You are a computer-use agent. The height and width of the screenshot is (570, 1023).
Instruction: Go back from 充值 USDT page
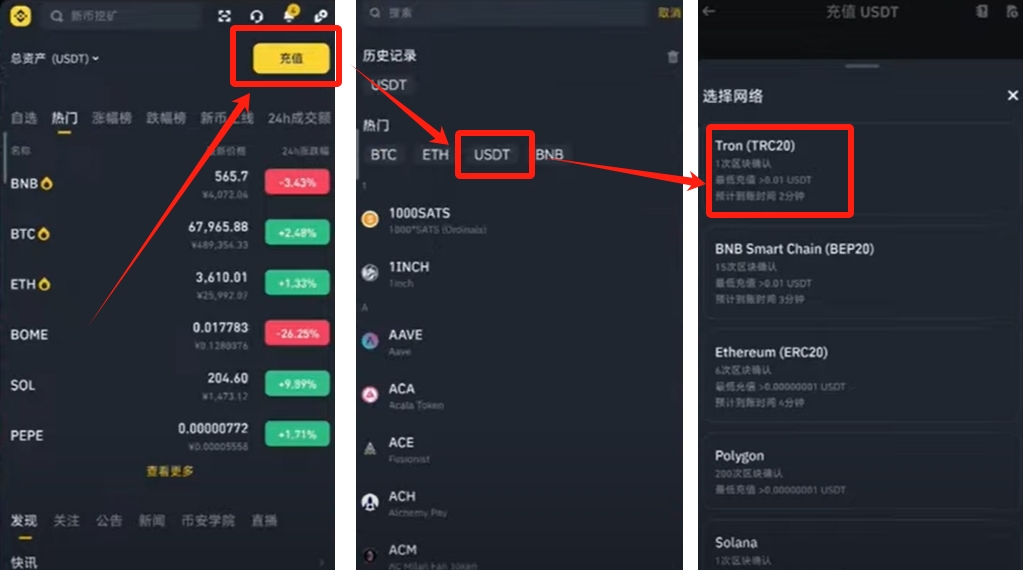point(709,11)
